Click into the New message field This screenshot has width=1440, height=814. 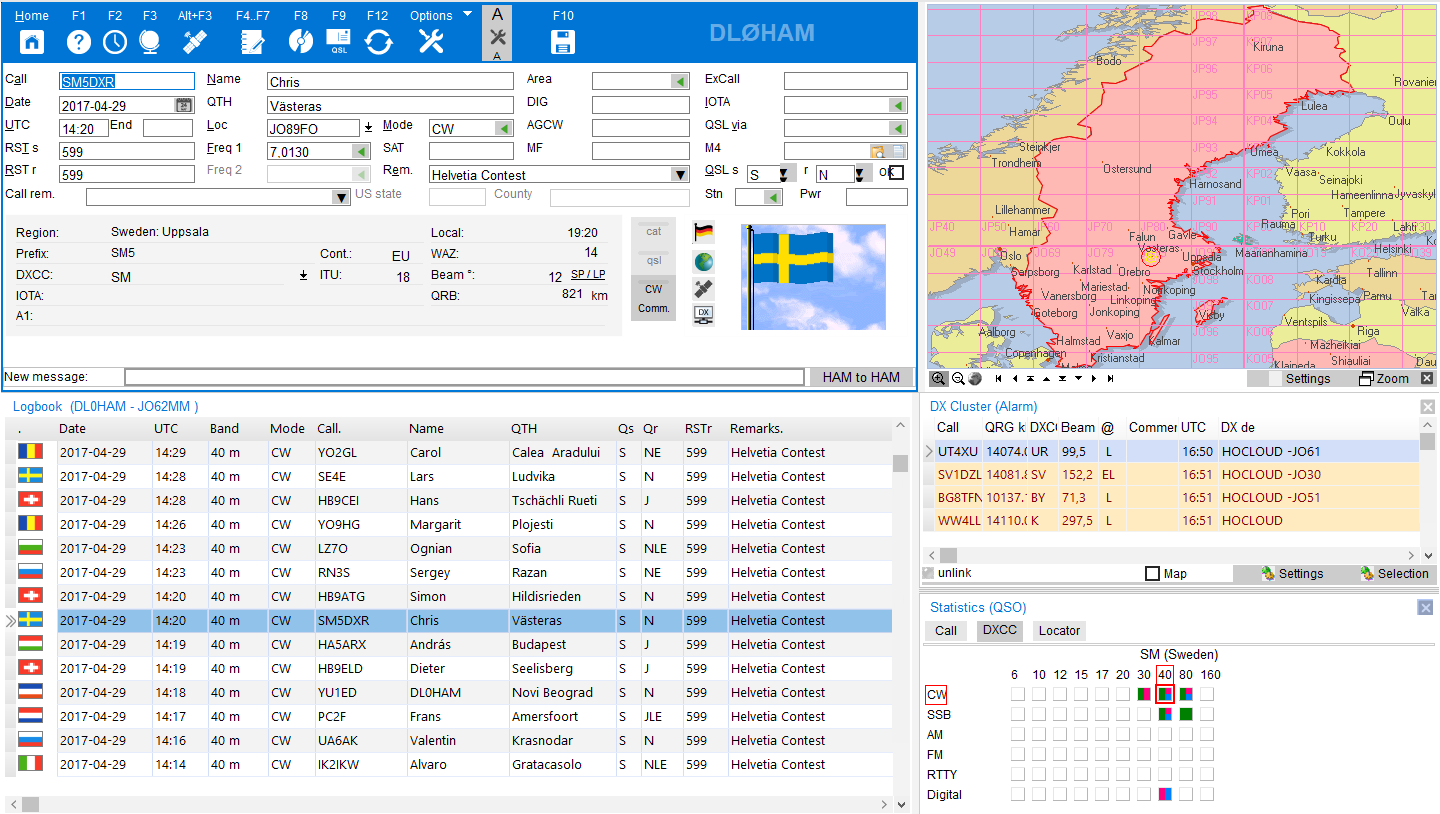[x=464, y=377]
